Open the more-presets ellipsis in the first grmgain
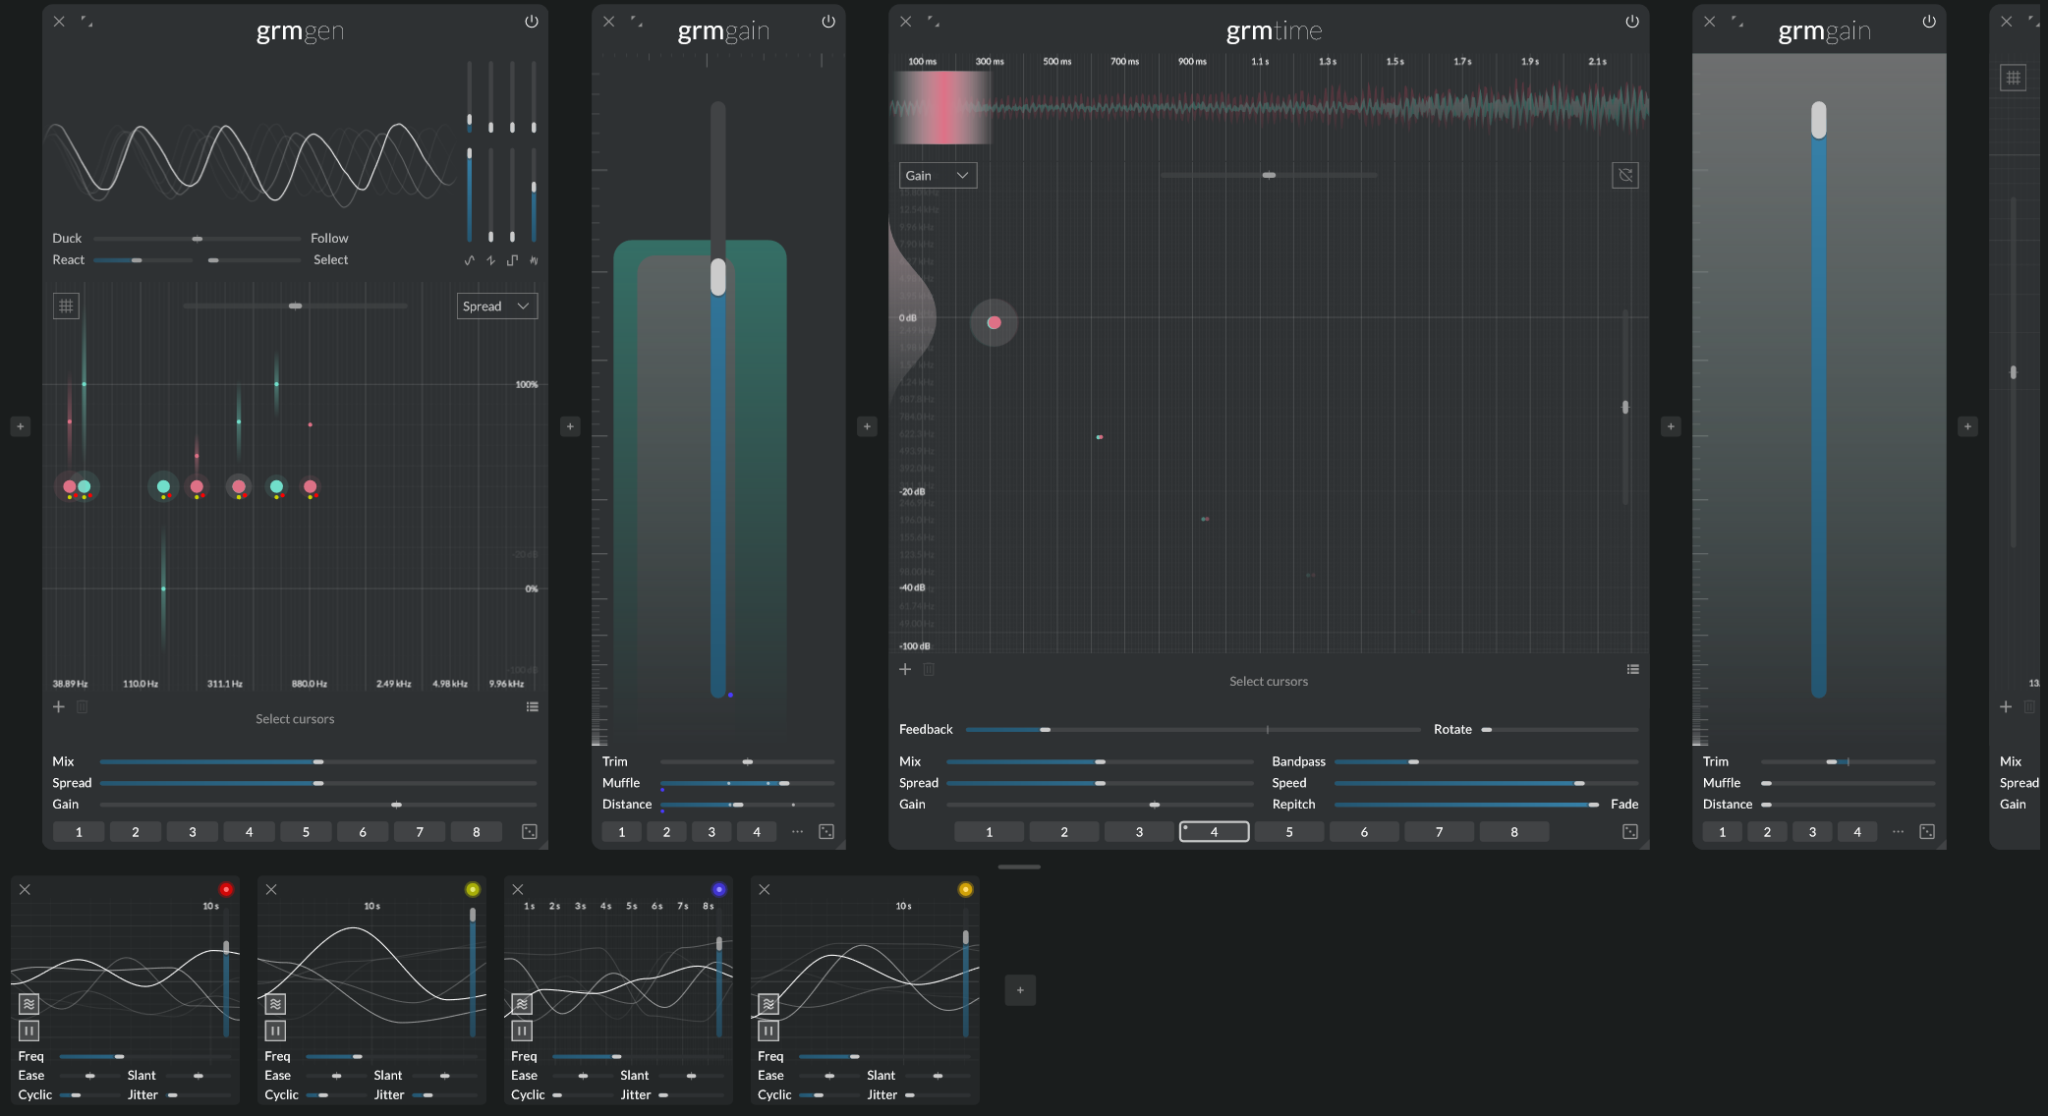 [x=797, y=832]
